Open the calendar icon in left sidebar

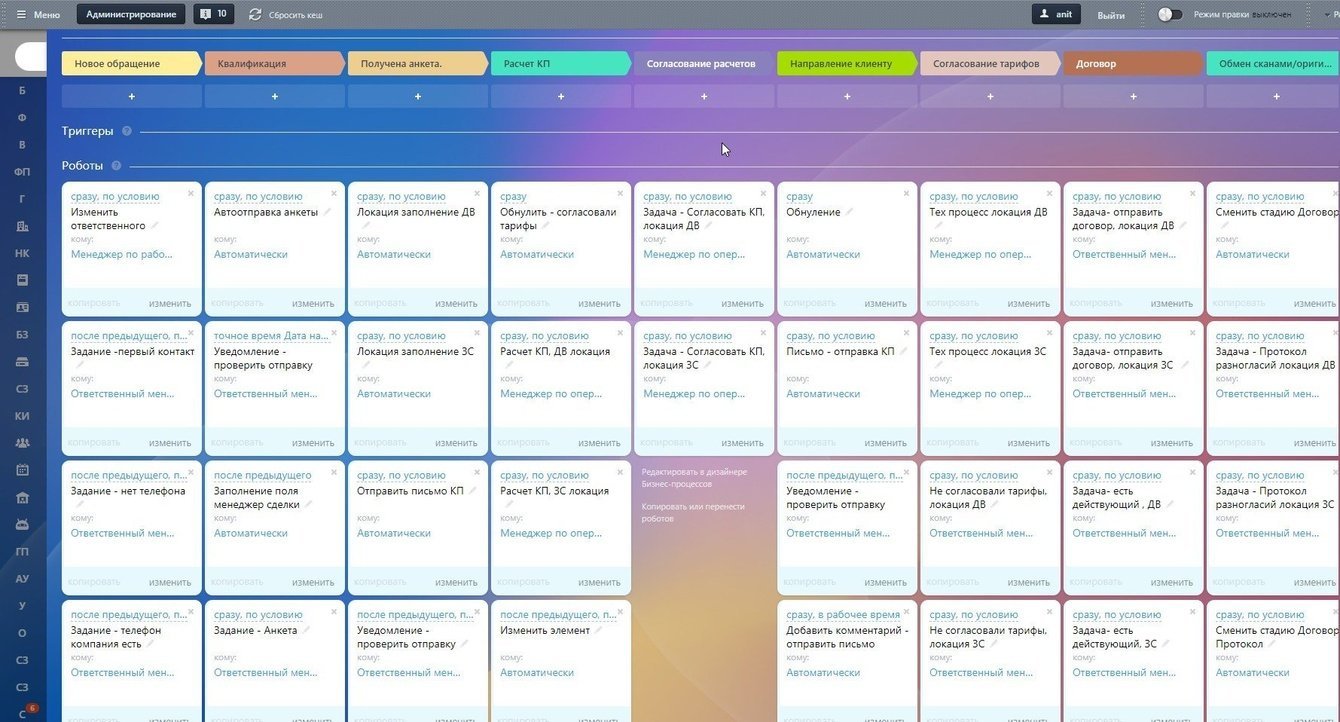[x=22, y=469]
